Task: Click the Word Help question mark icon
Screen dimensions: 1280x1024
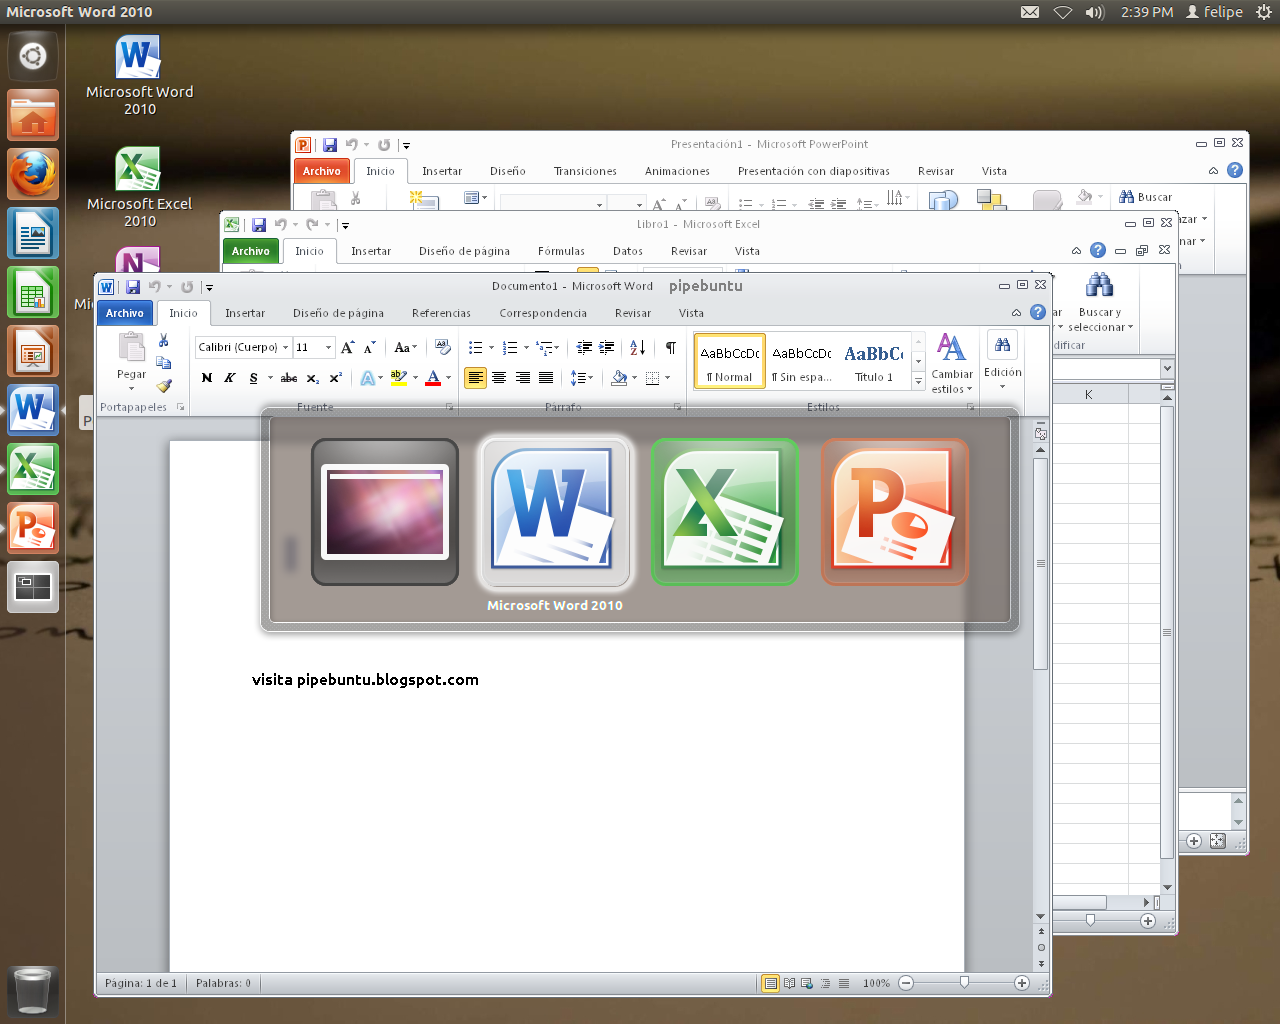Action: [1038, 312]
